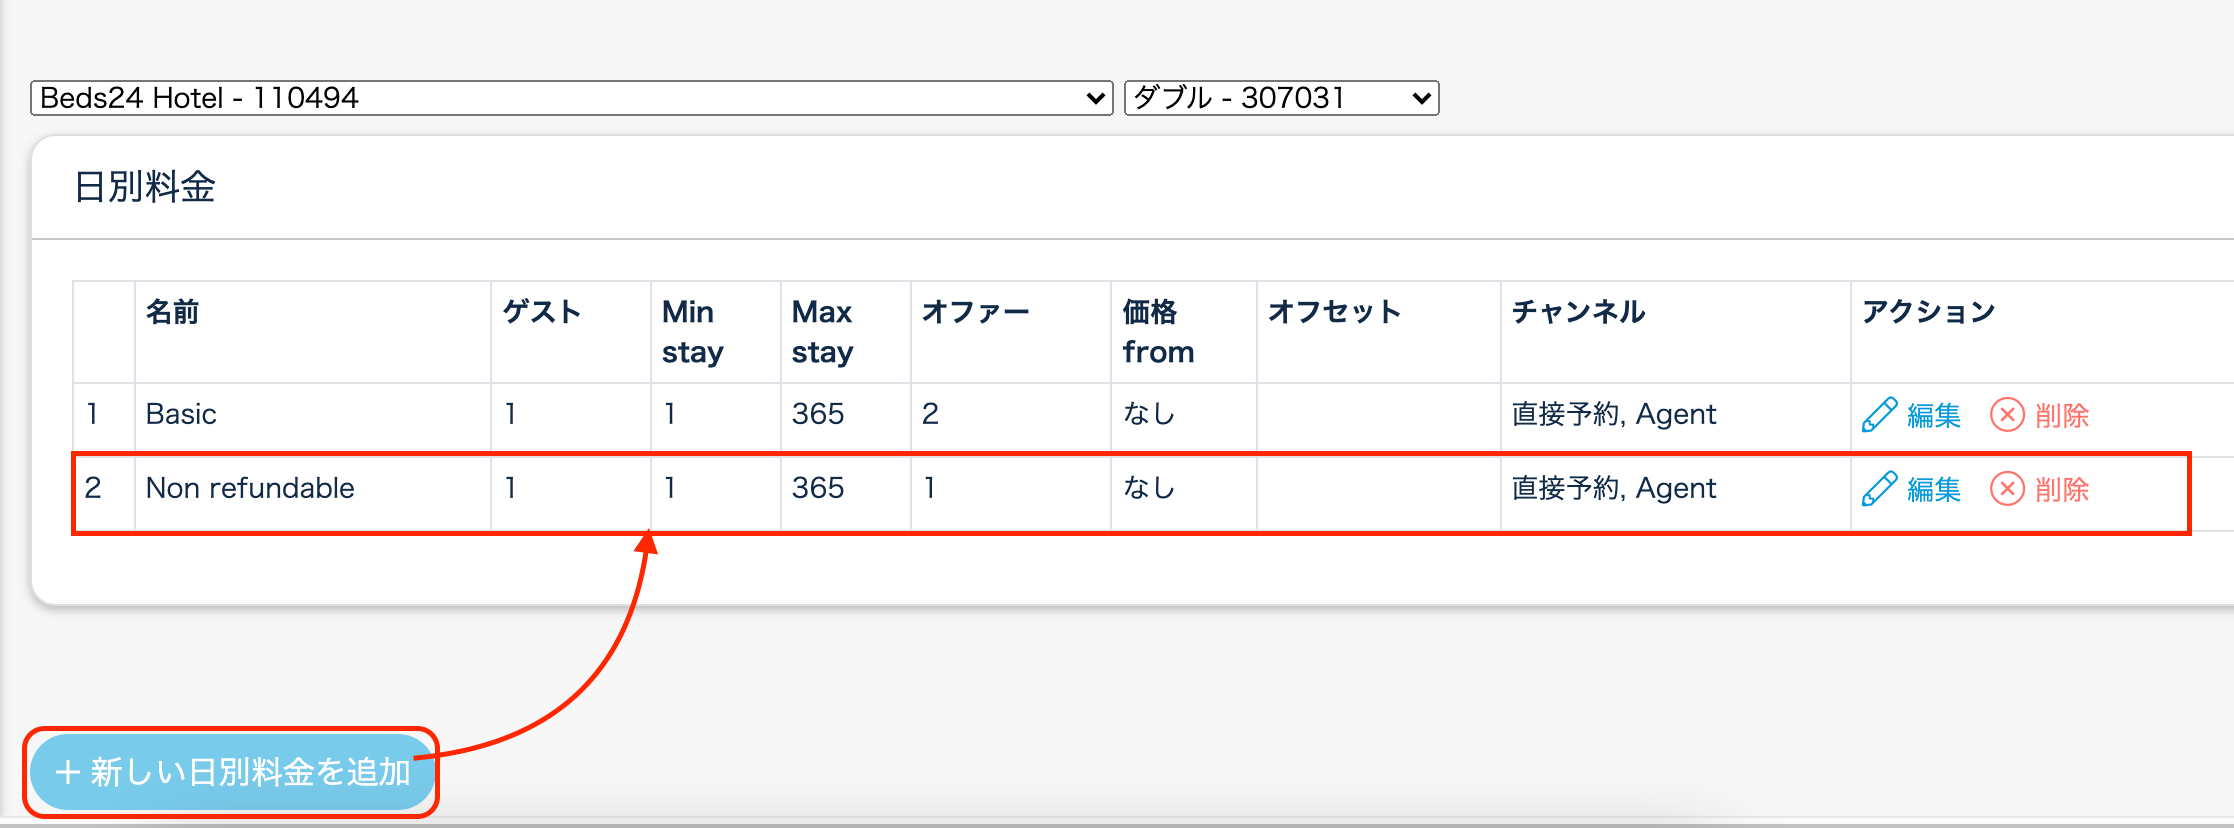Image resolution: width=2234 pixels, height=828 pixels.
Task: Click 削除 text link for Basic rate
Action: [2062, 415]
